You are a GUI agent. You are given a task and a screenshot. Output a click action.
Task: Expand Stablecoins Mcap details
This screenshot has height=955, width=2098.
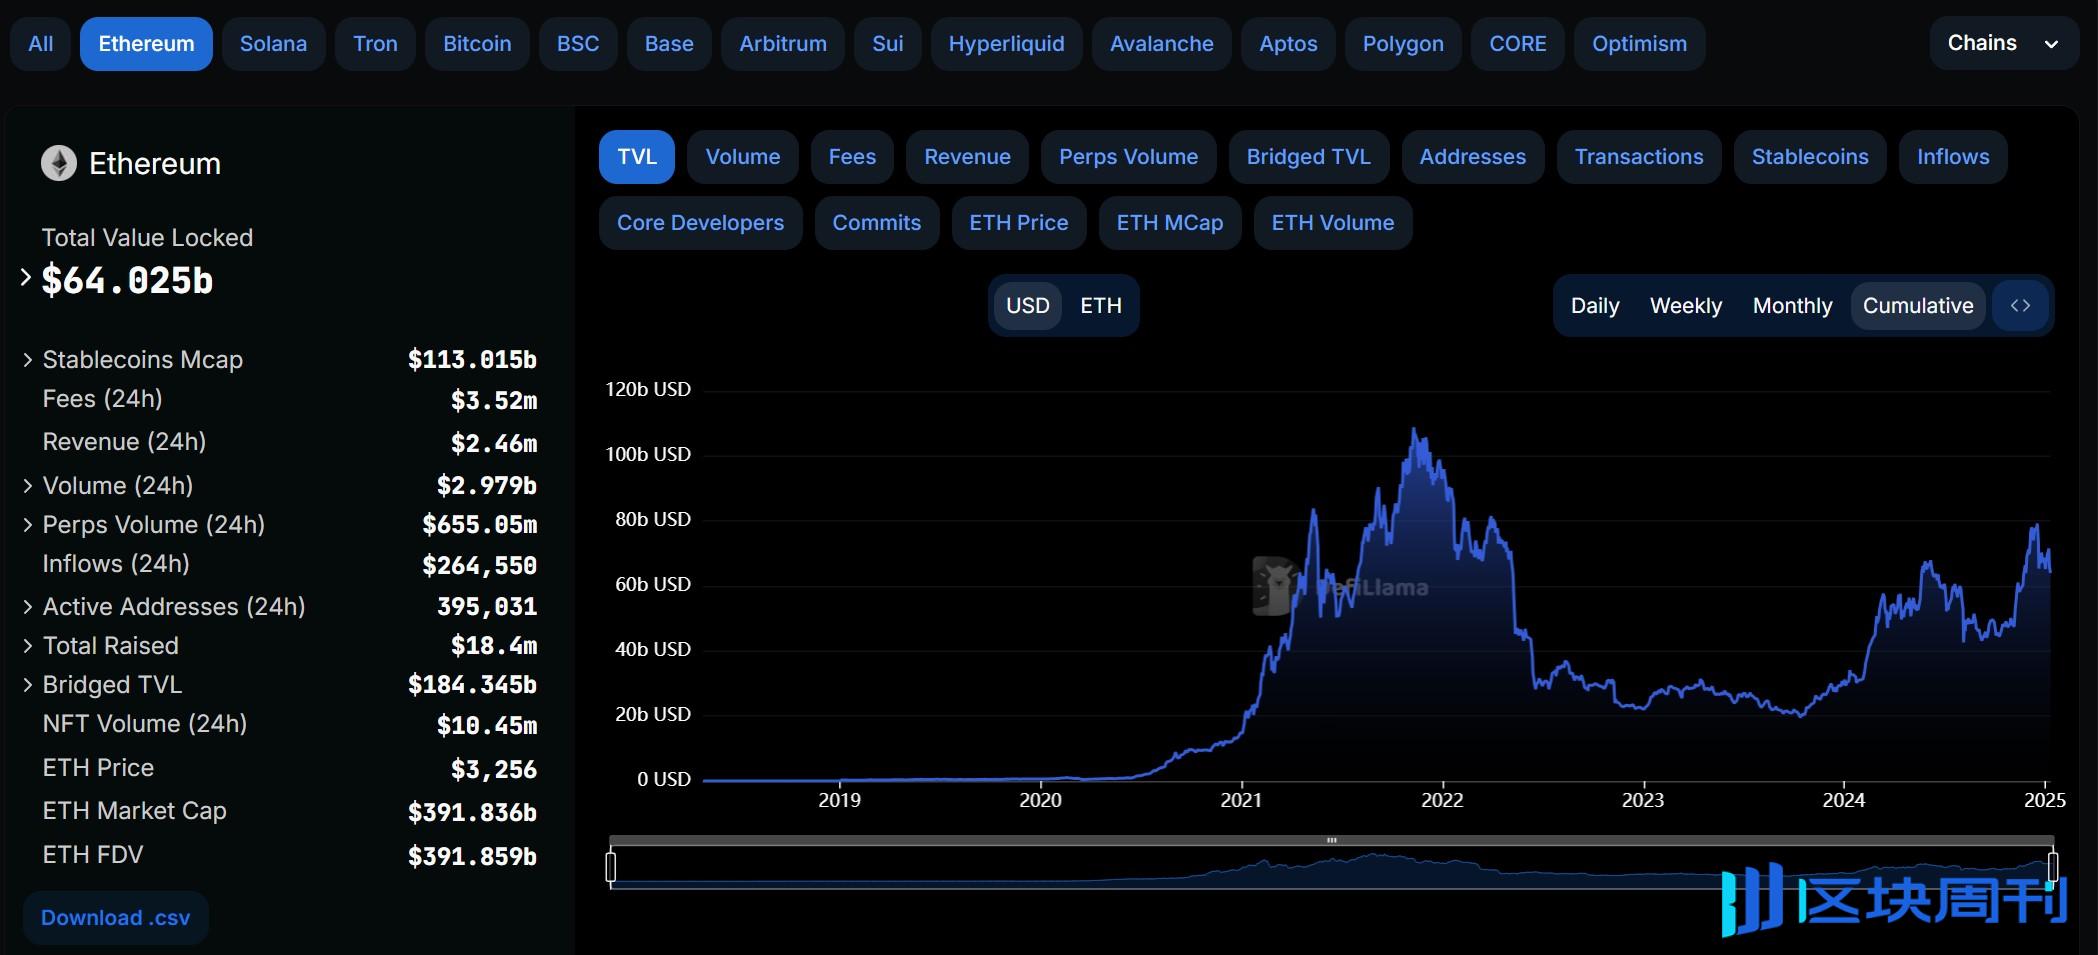28,359
